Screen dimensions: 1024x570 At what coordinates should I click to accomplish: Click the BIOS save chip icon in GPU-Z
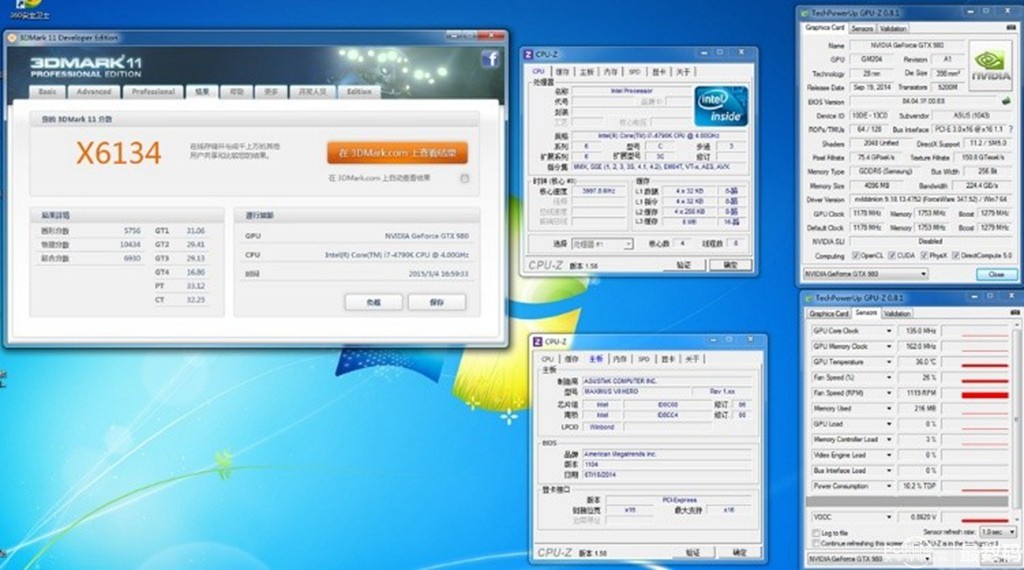[1006, 101]
